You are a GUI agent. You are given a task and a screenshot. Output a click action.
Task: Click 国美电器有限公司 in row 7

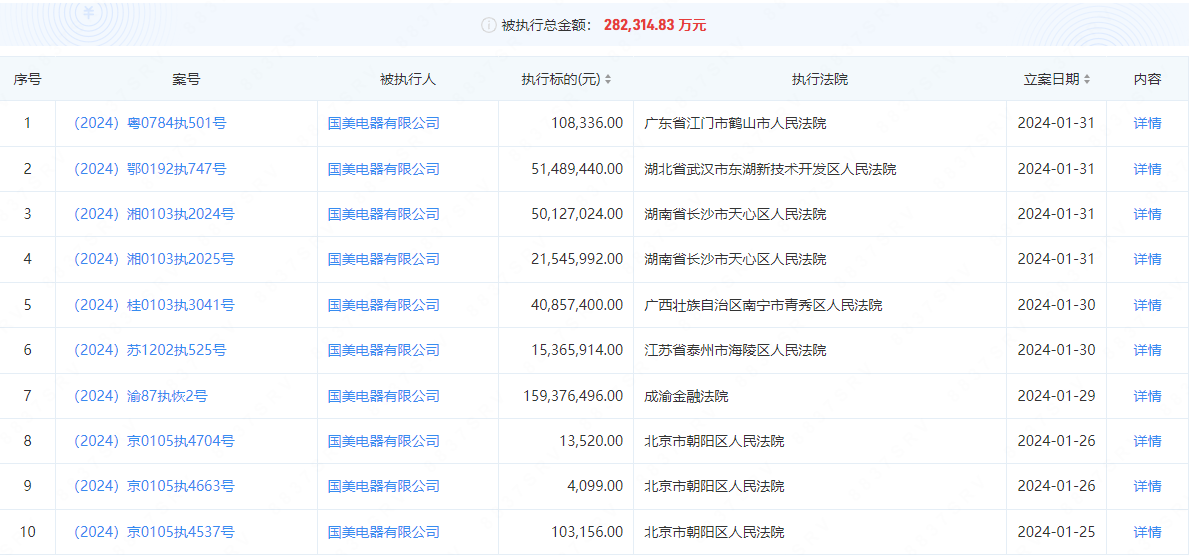point(384,396)
